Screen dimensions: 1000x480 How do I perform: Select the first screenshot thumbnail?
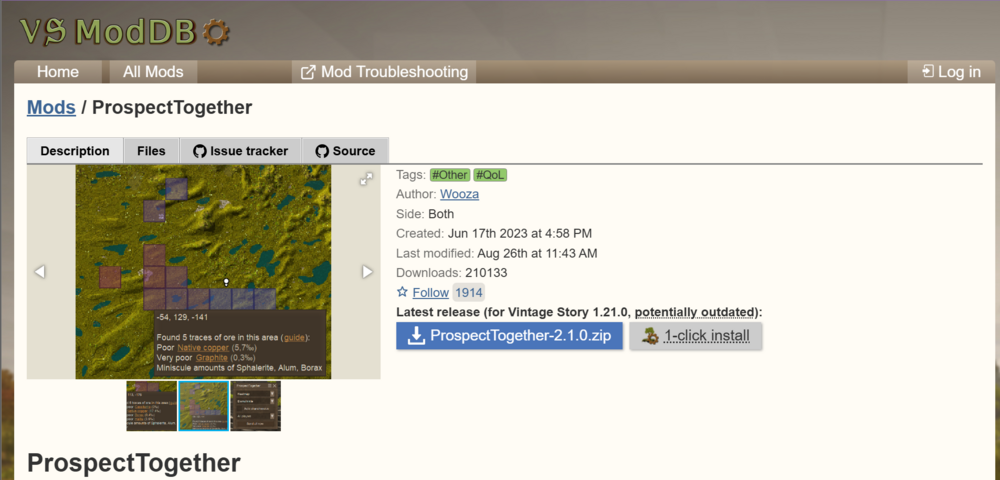[151, 405]
